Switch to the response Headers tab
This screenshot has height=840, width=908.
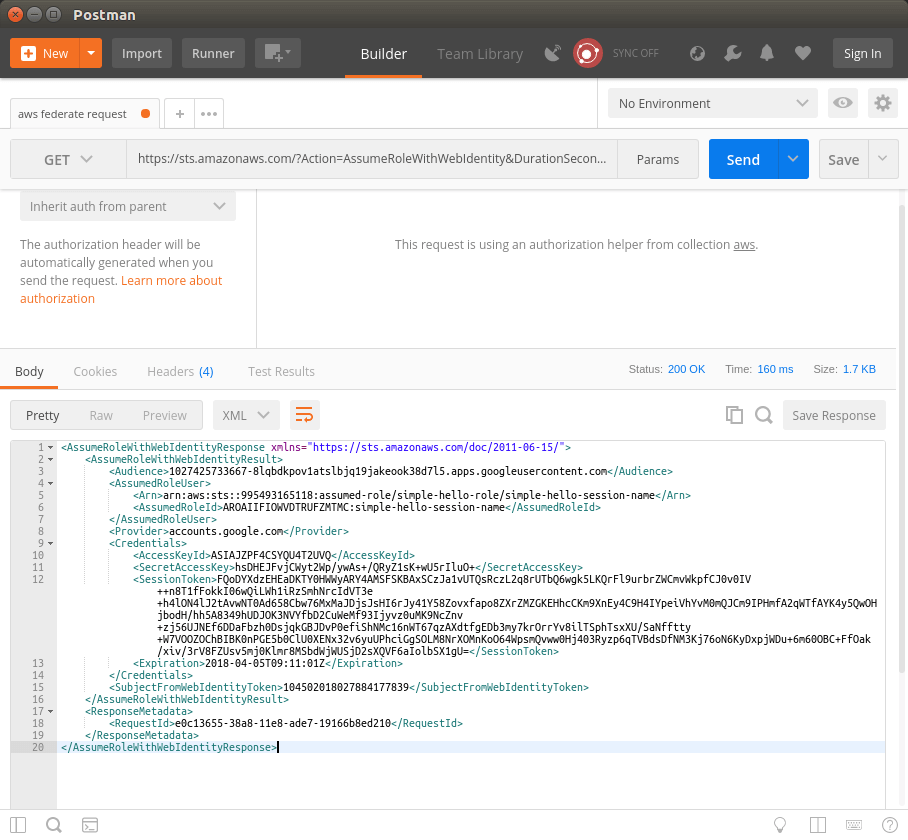[180, 371]
